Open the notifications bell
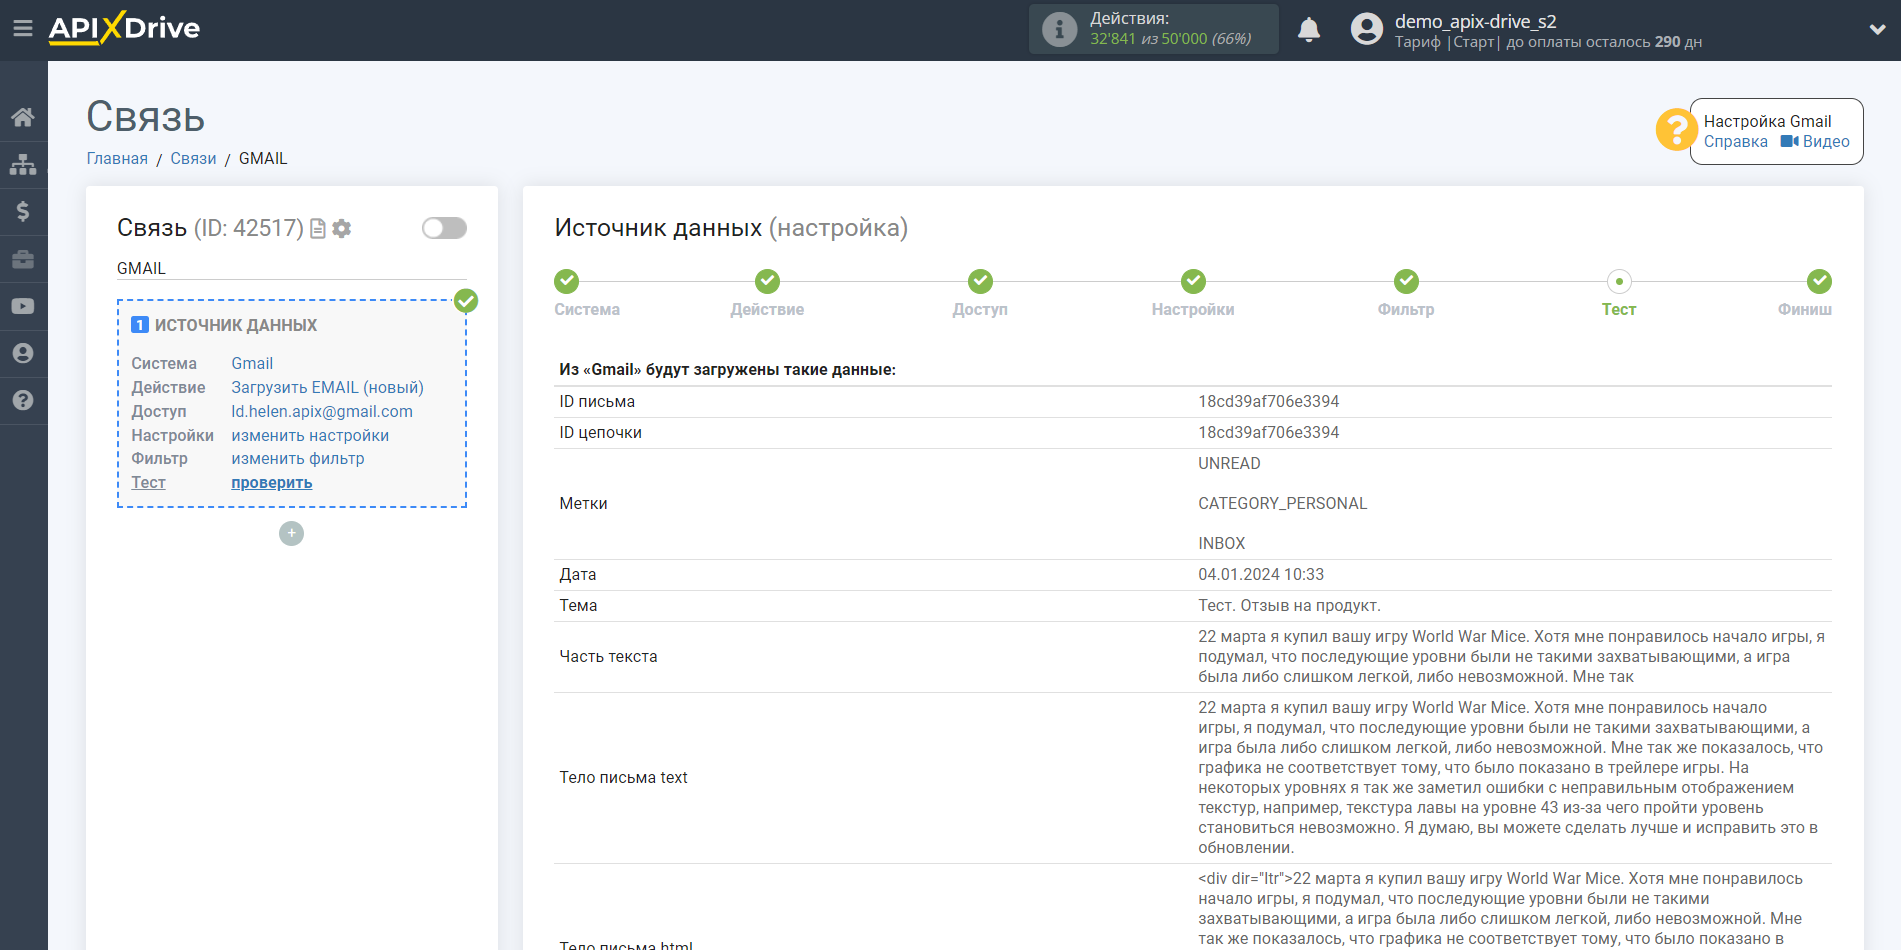The height and width of the screenshot is (950, 1901). [1309, 30]
